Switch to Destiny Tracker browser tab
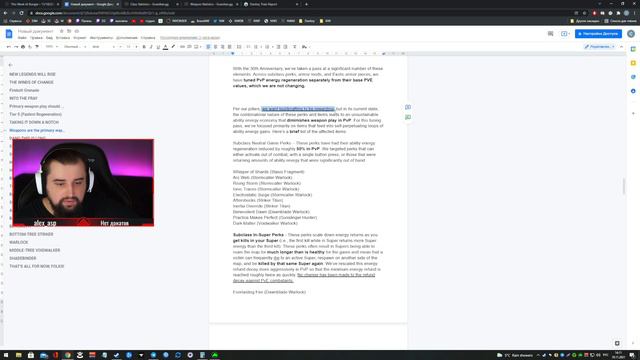This screenshot has height=360, width=640. point(271,4)
